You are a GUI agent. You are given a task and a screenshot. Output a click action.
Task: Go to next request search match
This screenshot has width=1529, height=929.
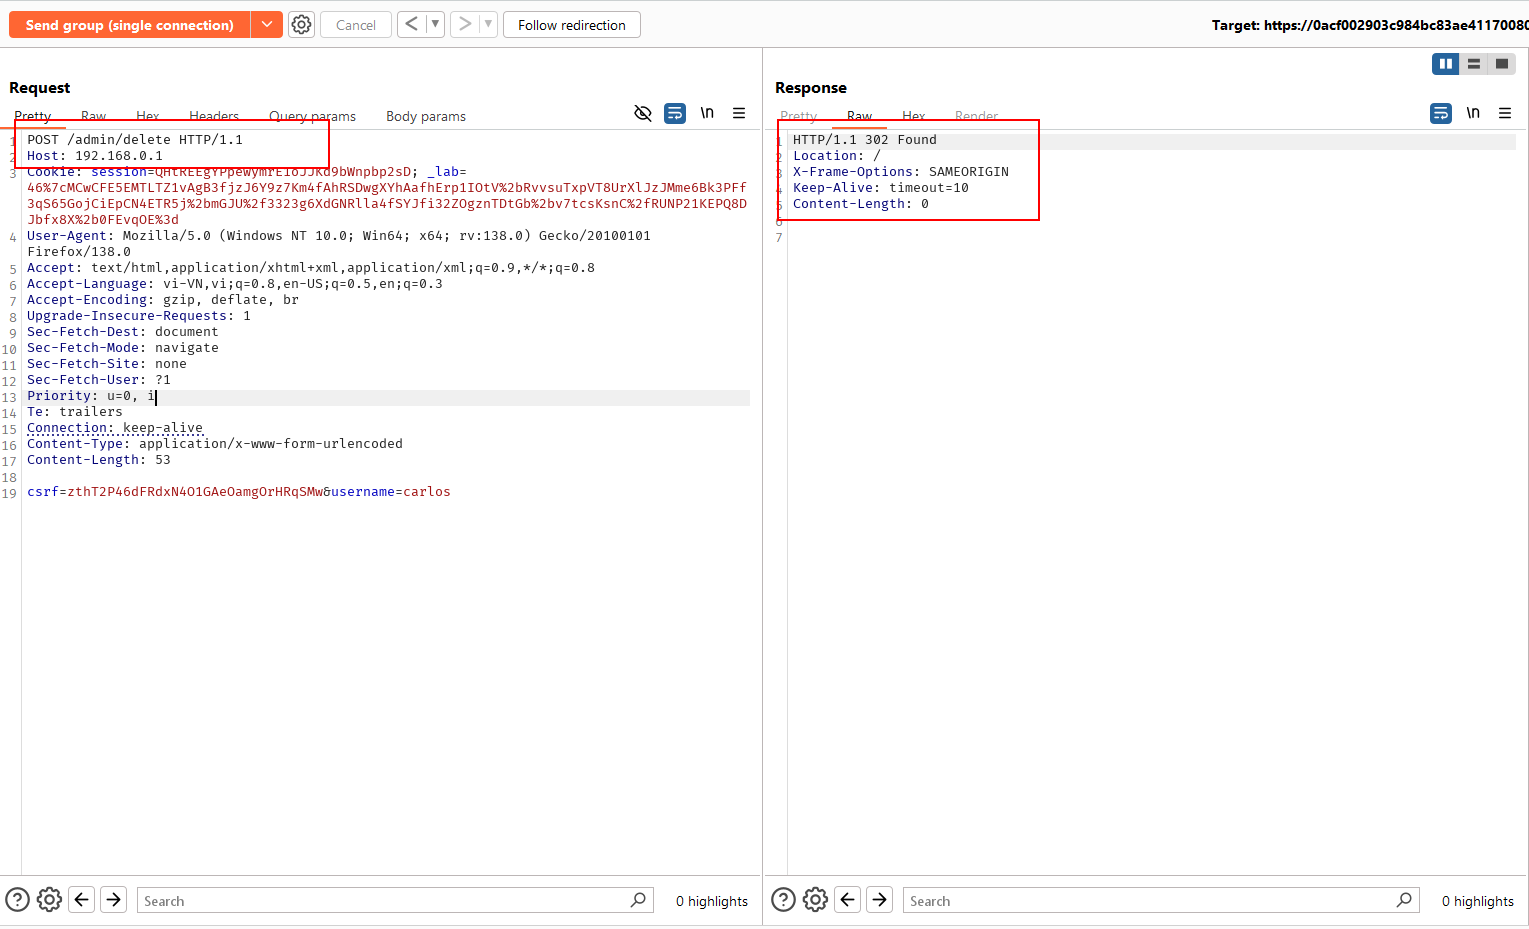114,900
